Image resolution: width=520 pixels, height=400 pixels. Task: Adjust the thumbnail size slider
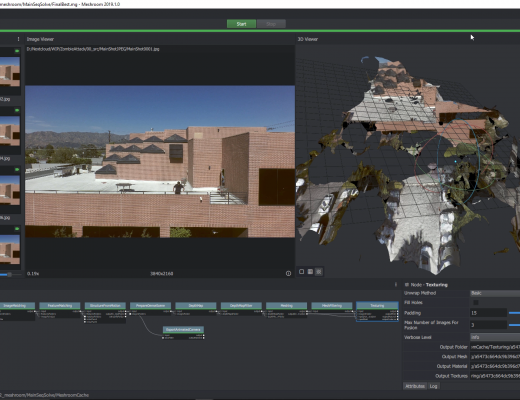pyautogui.click(x=10, y=274)
